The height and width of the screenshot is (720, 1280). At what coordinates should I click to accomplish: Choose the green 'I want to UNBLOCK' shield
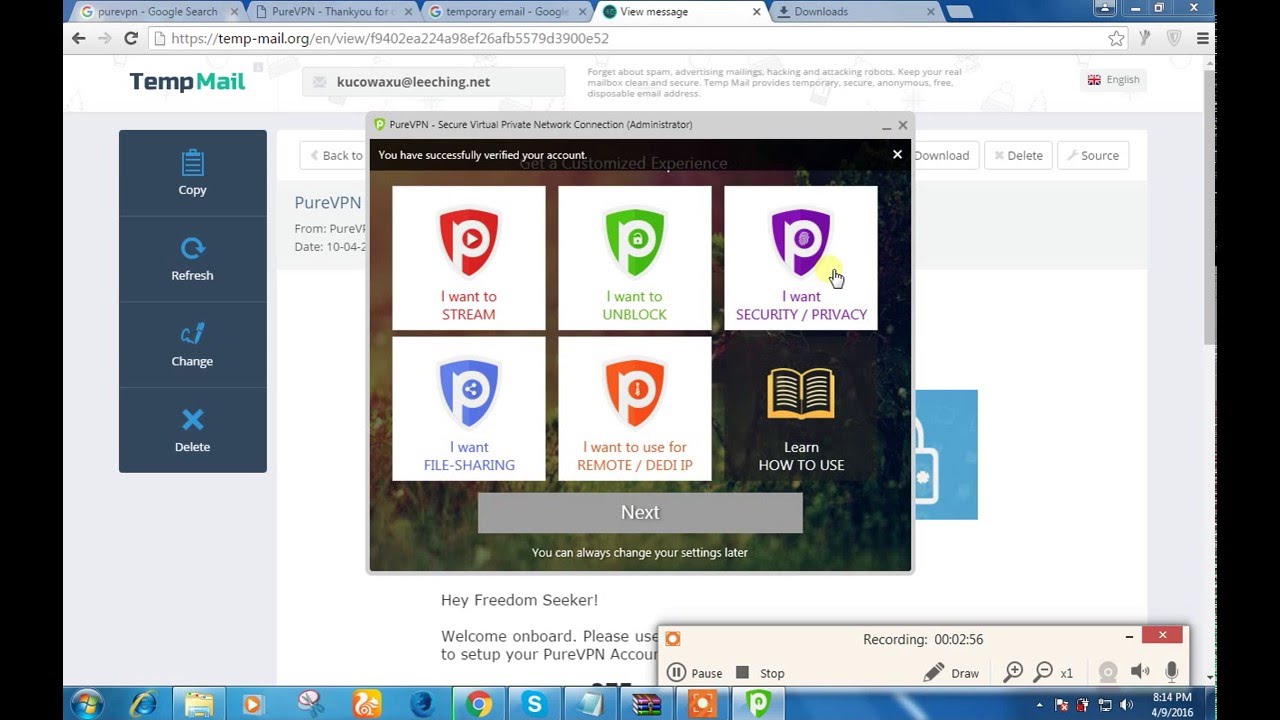634,257
